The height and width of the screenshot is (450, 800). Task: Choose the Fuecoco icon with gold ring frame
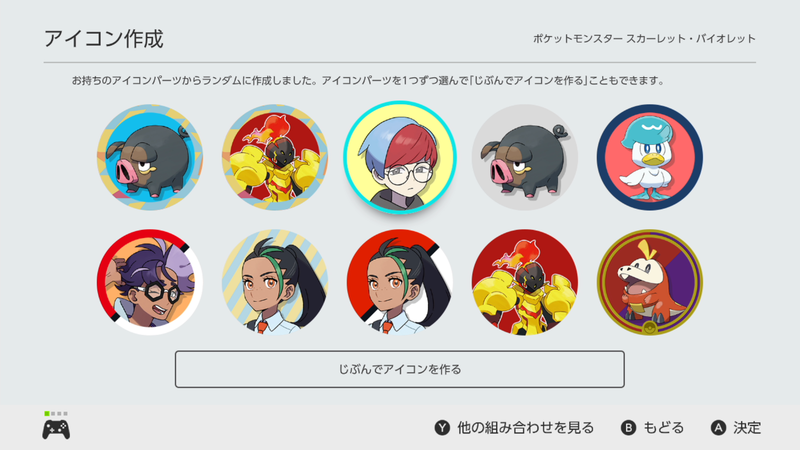coord(650,282)
